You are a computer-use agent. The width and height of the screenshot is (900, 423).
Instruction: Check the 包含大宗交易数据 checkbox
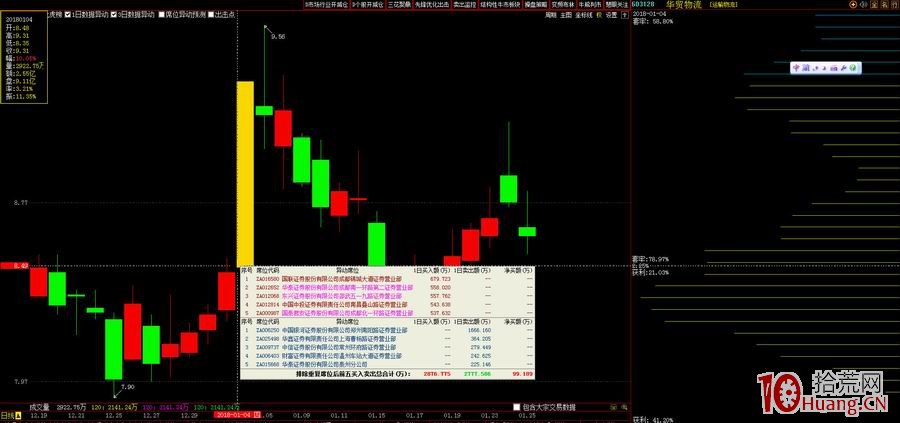click(x=517, y=407)
